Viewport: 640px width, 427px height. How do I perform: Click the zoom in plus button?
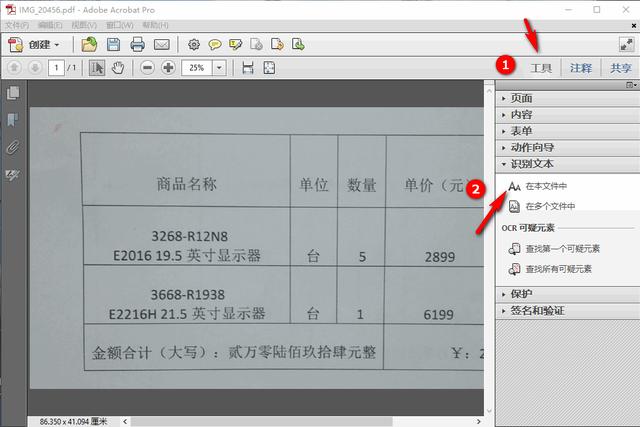pos(168,68)
